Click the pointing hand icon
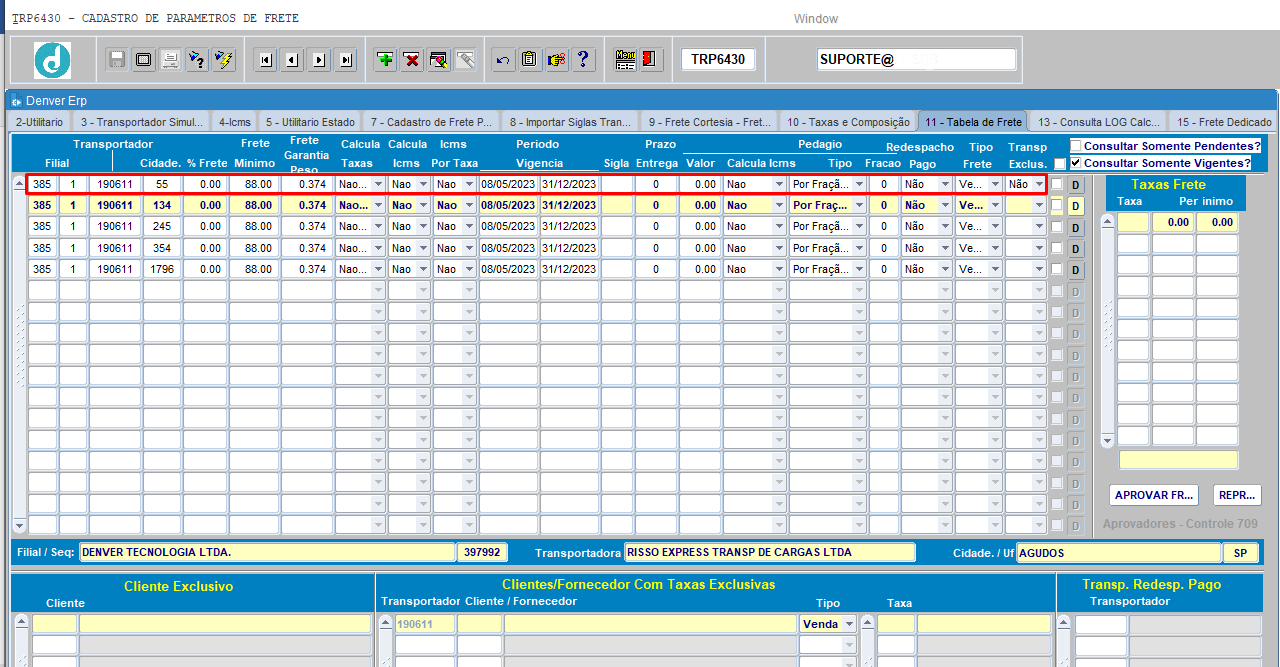The image size is (1280, 667). [x=557, y=60]
